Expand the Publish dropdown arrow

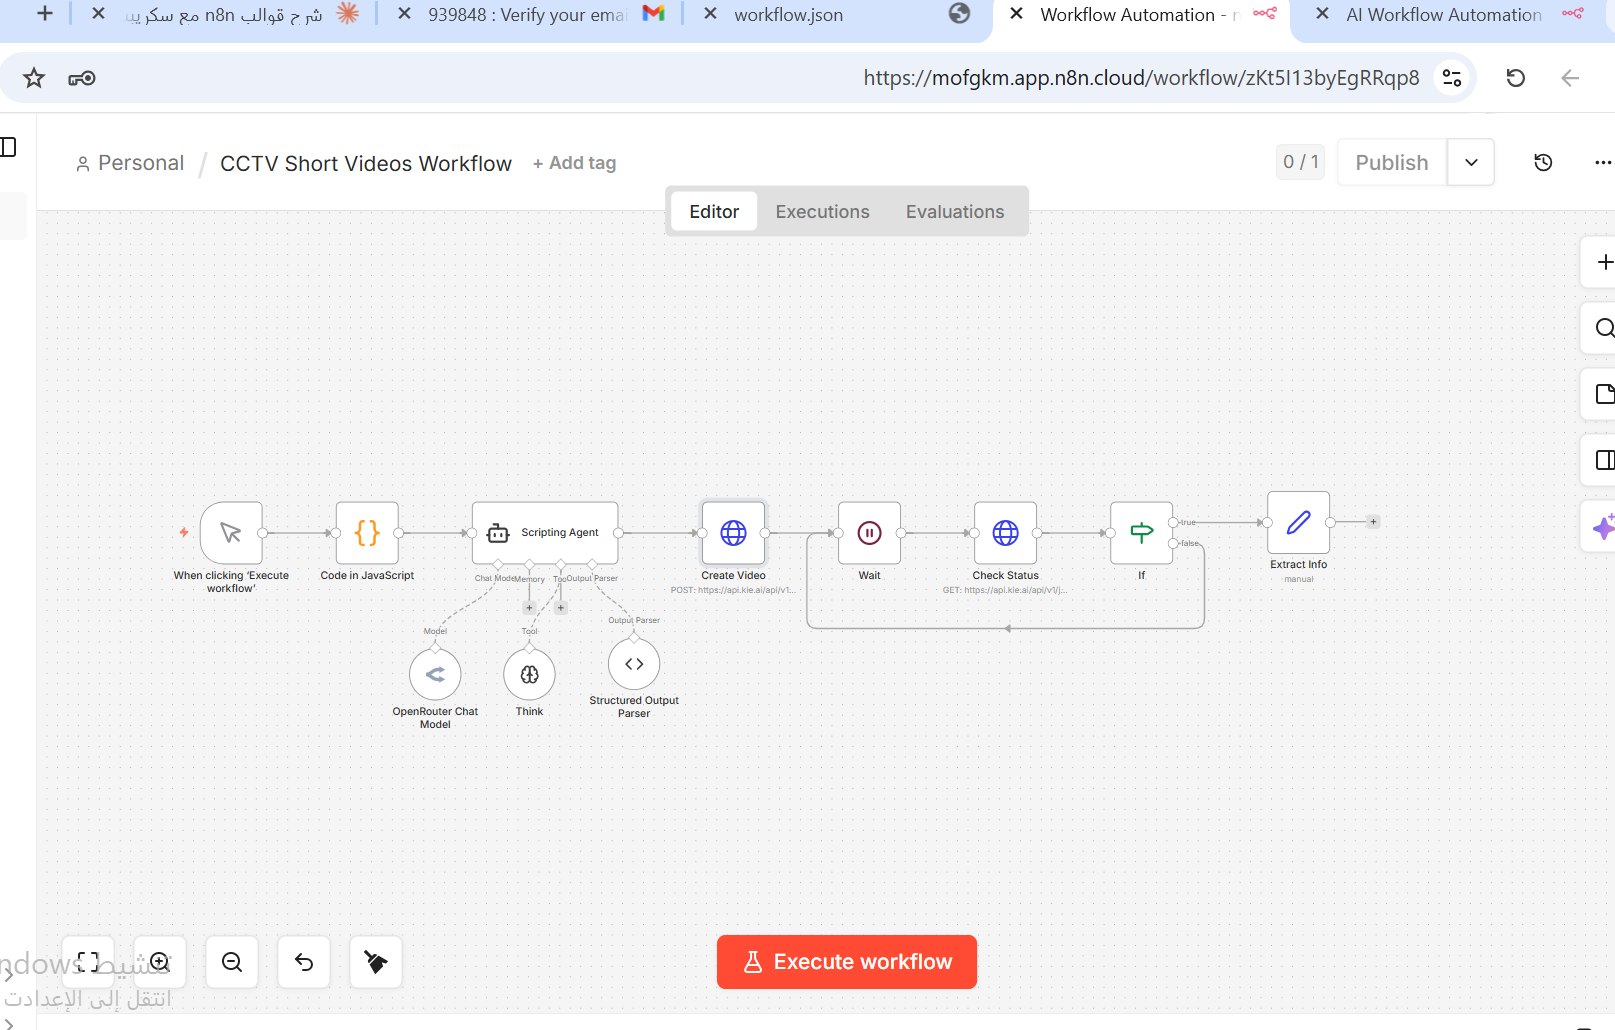coord(1471,162)
